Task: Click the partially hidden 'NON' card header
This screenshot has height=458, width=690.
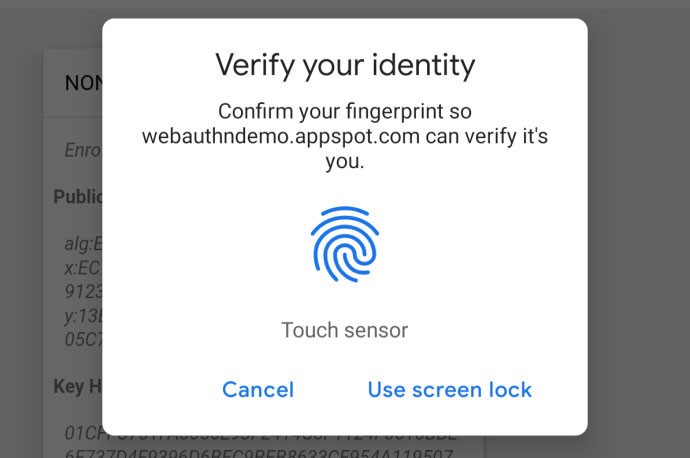Action: click(x=83, y=84)
